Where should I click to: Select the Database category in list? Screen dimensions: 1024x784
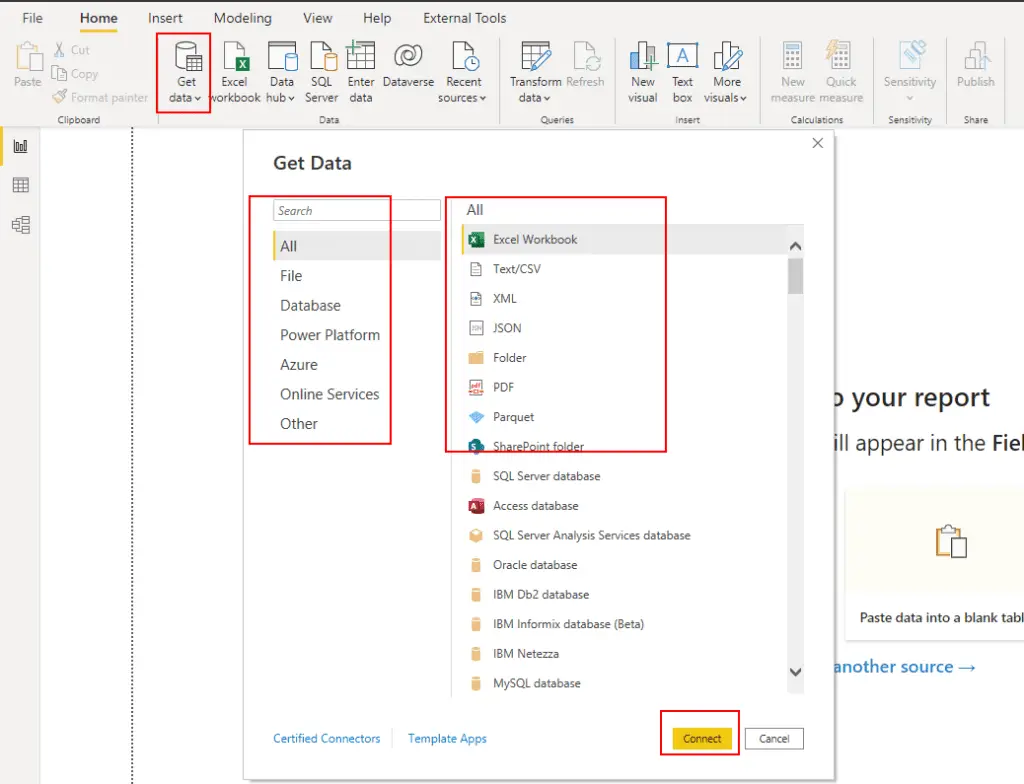pyautogui.click(x=310, y=305)
